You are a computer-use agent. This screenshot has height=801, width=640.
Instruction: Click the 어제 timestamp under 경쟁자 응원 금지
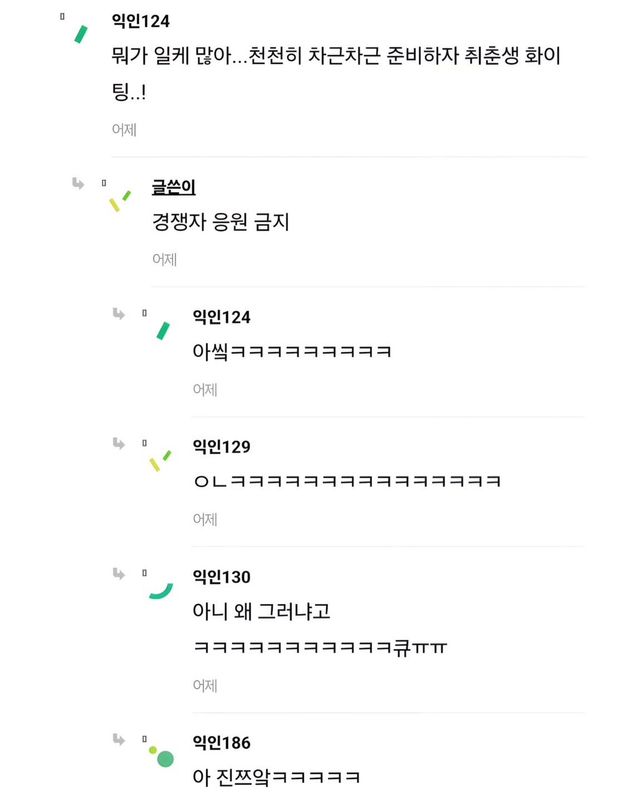coord(164,259)
